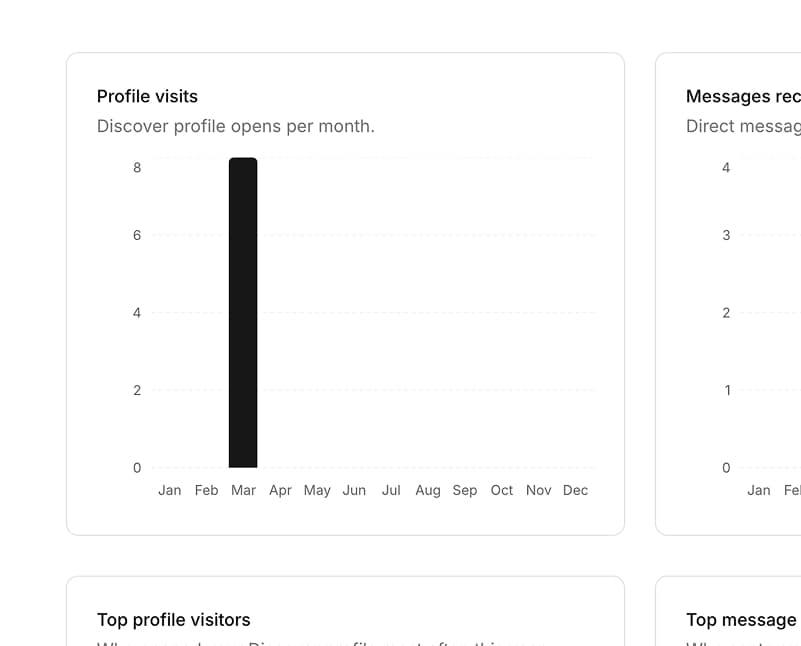Click the 6 value on Profile visits y-axis

click(x=137, y=235)
